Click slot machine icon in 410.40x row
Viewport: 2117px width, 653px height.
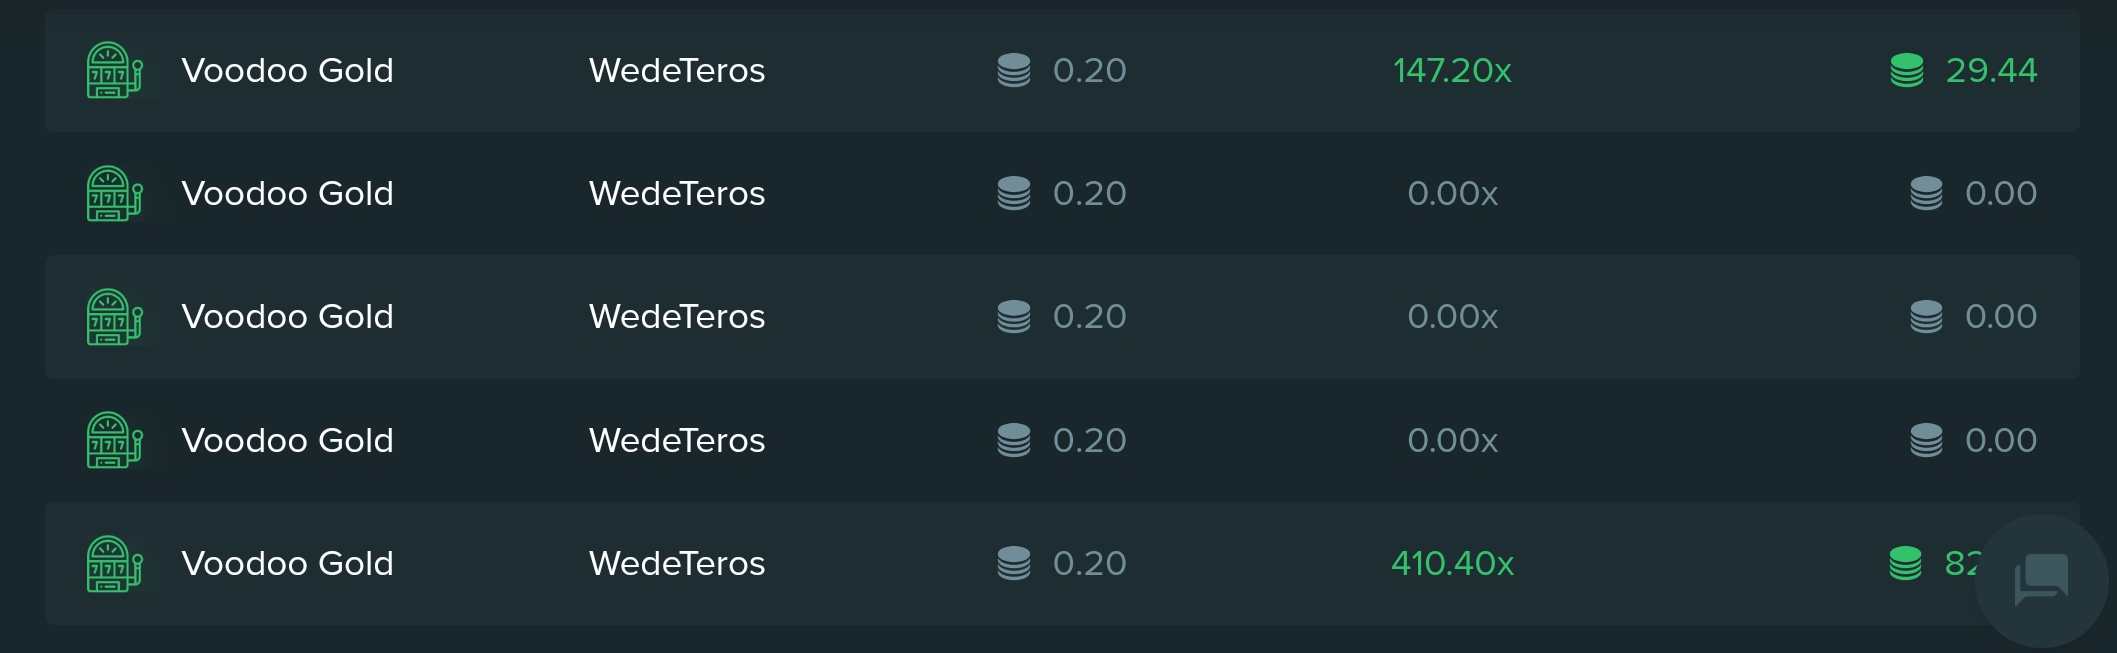coord(114,564)
